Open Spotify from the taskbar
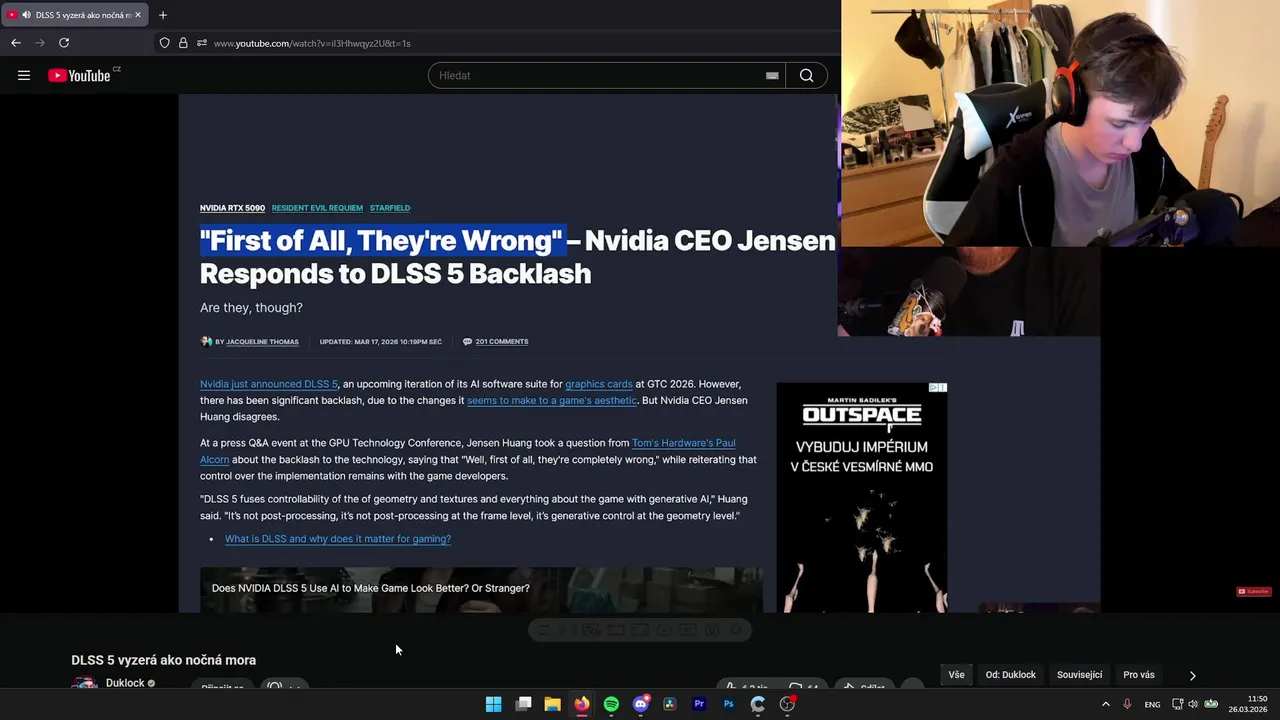Screen dimensions: 1280x720 tap(611, 704)
